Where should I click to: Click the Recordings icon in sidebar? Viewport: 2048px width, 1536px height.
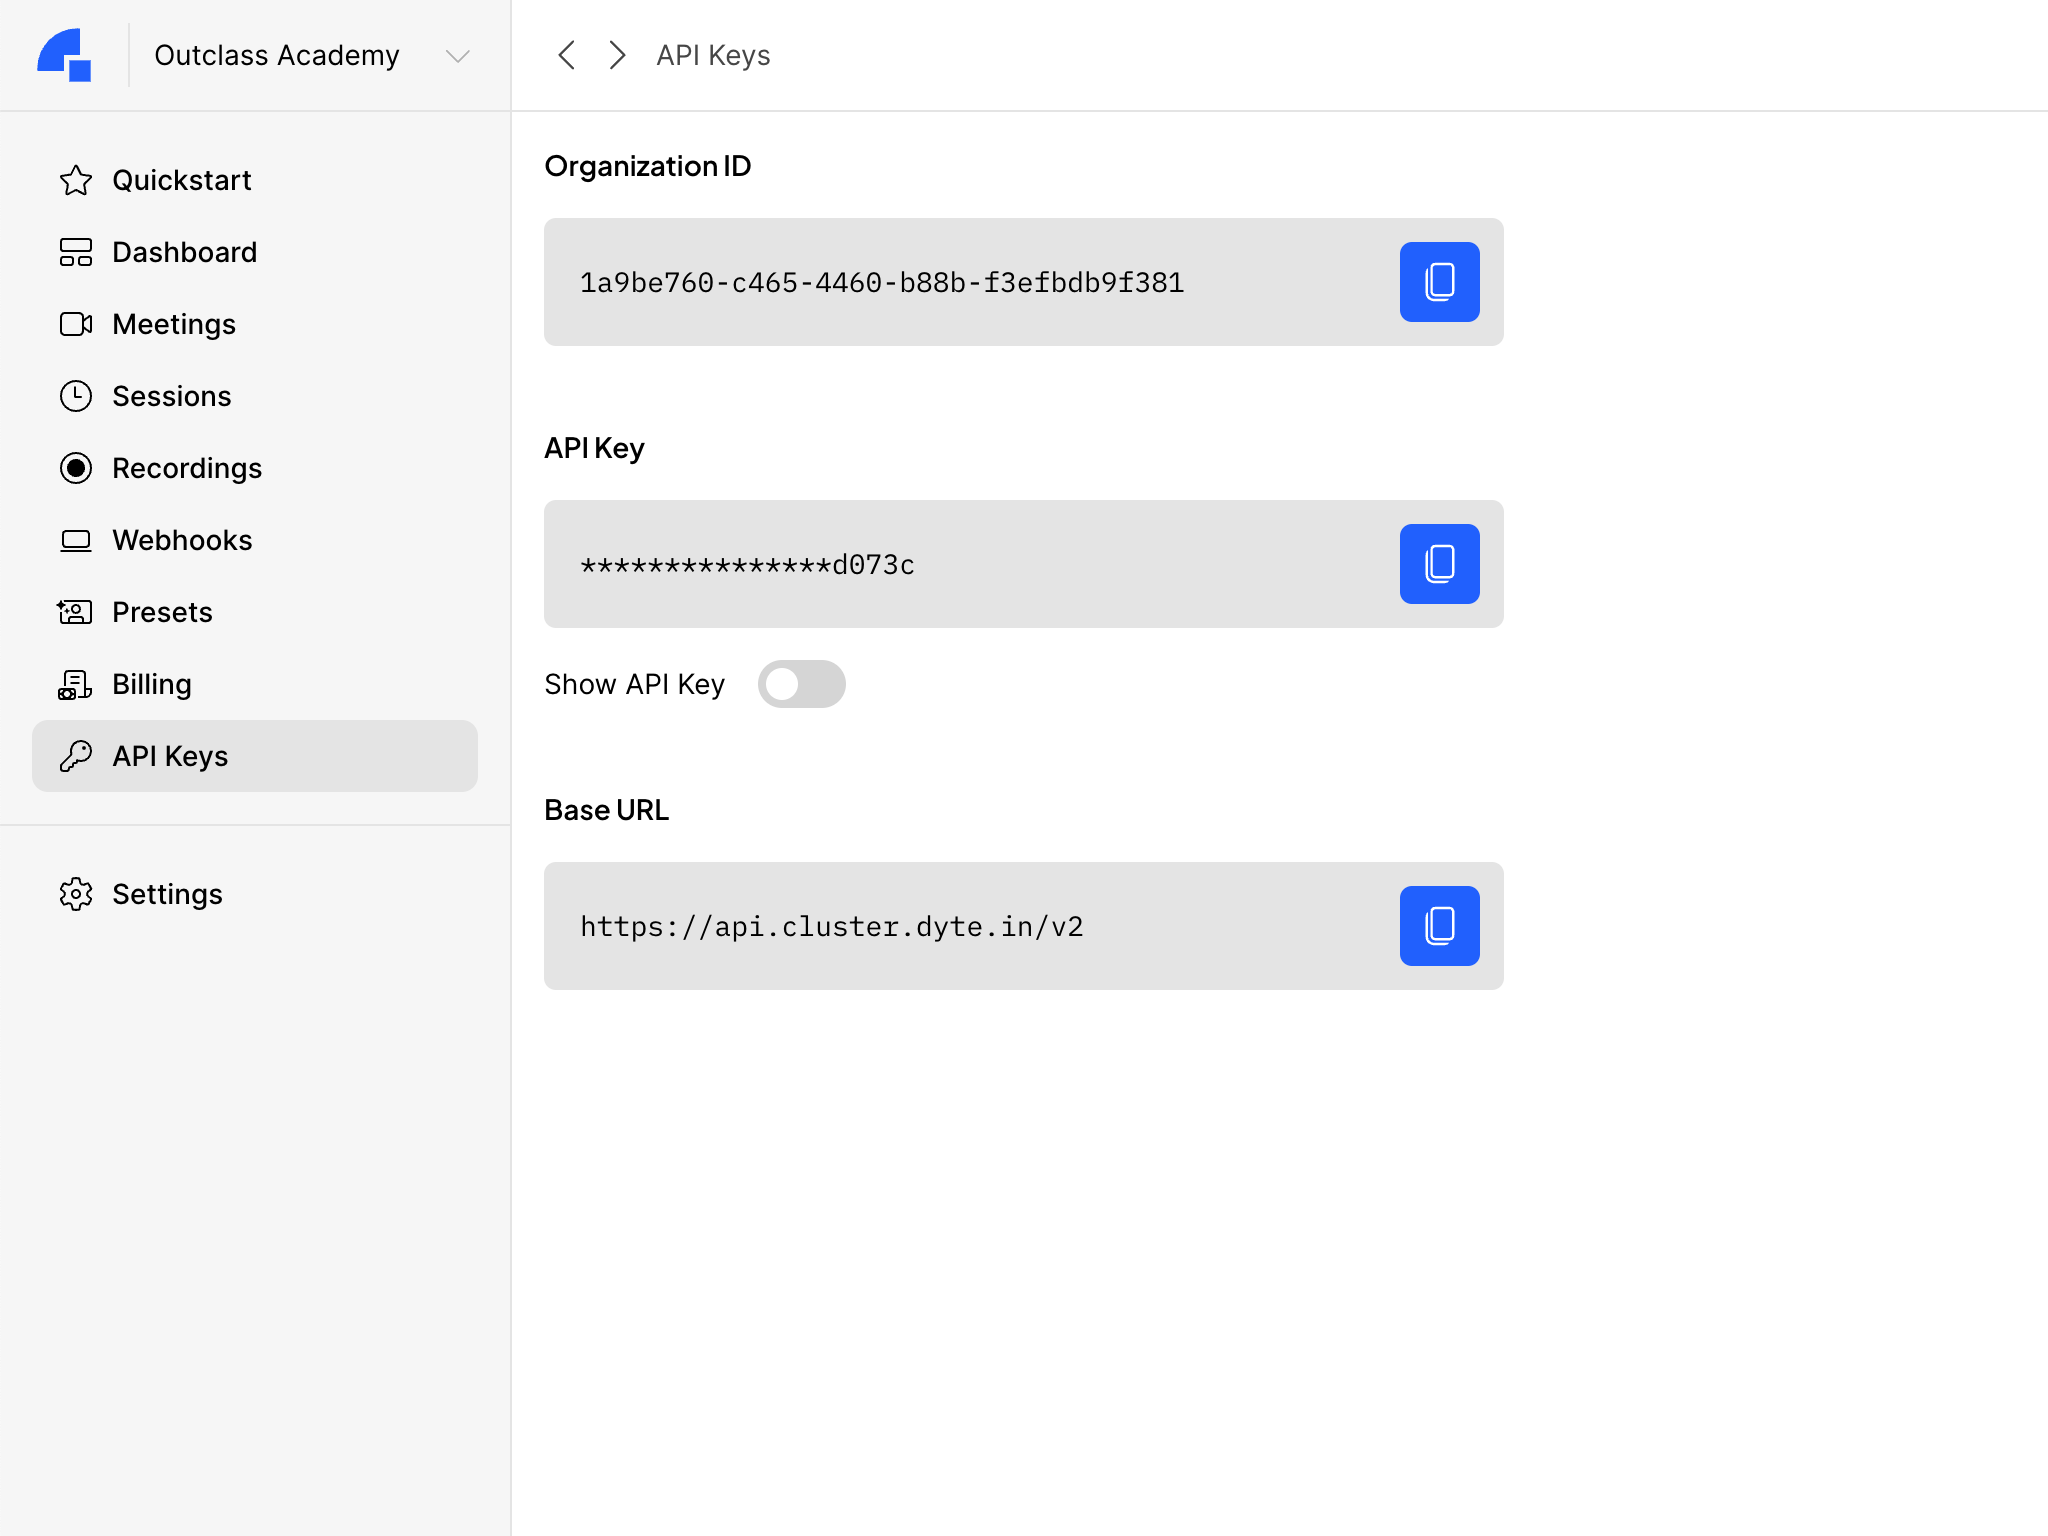tap(76, 468)
